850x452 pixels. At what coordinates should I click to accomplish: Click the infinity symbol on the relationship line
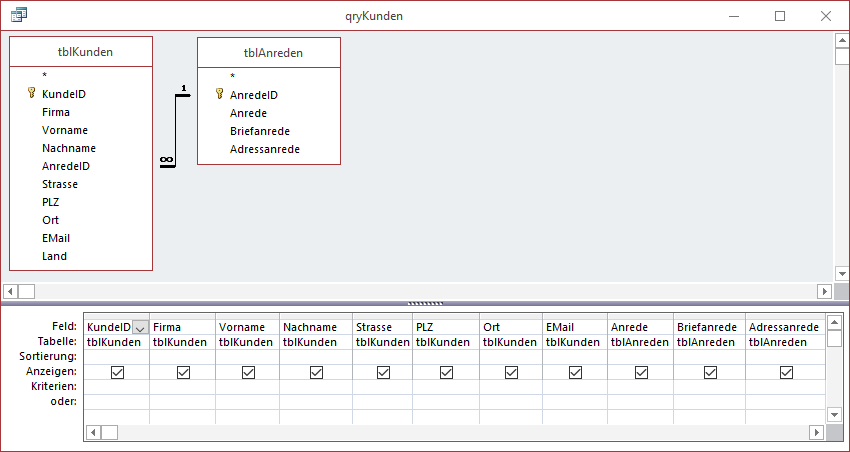[166, 160]
